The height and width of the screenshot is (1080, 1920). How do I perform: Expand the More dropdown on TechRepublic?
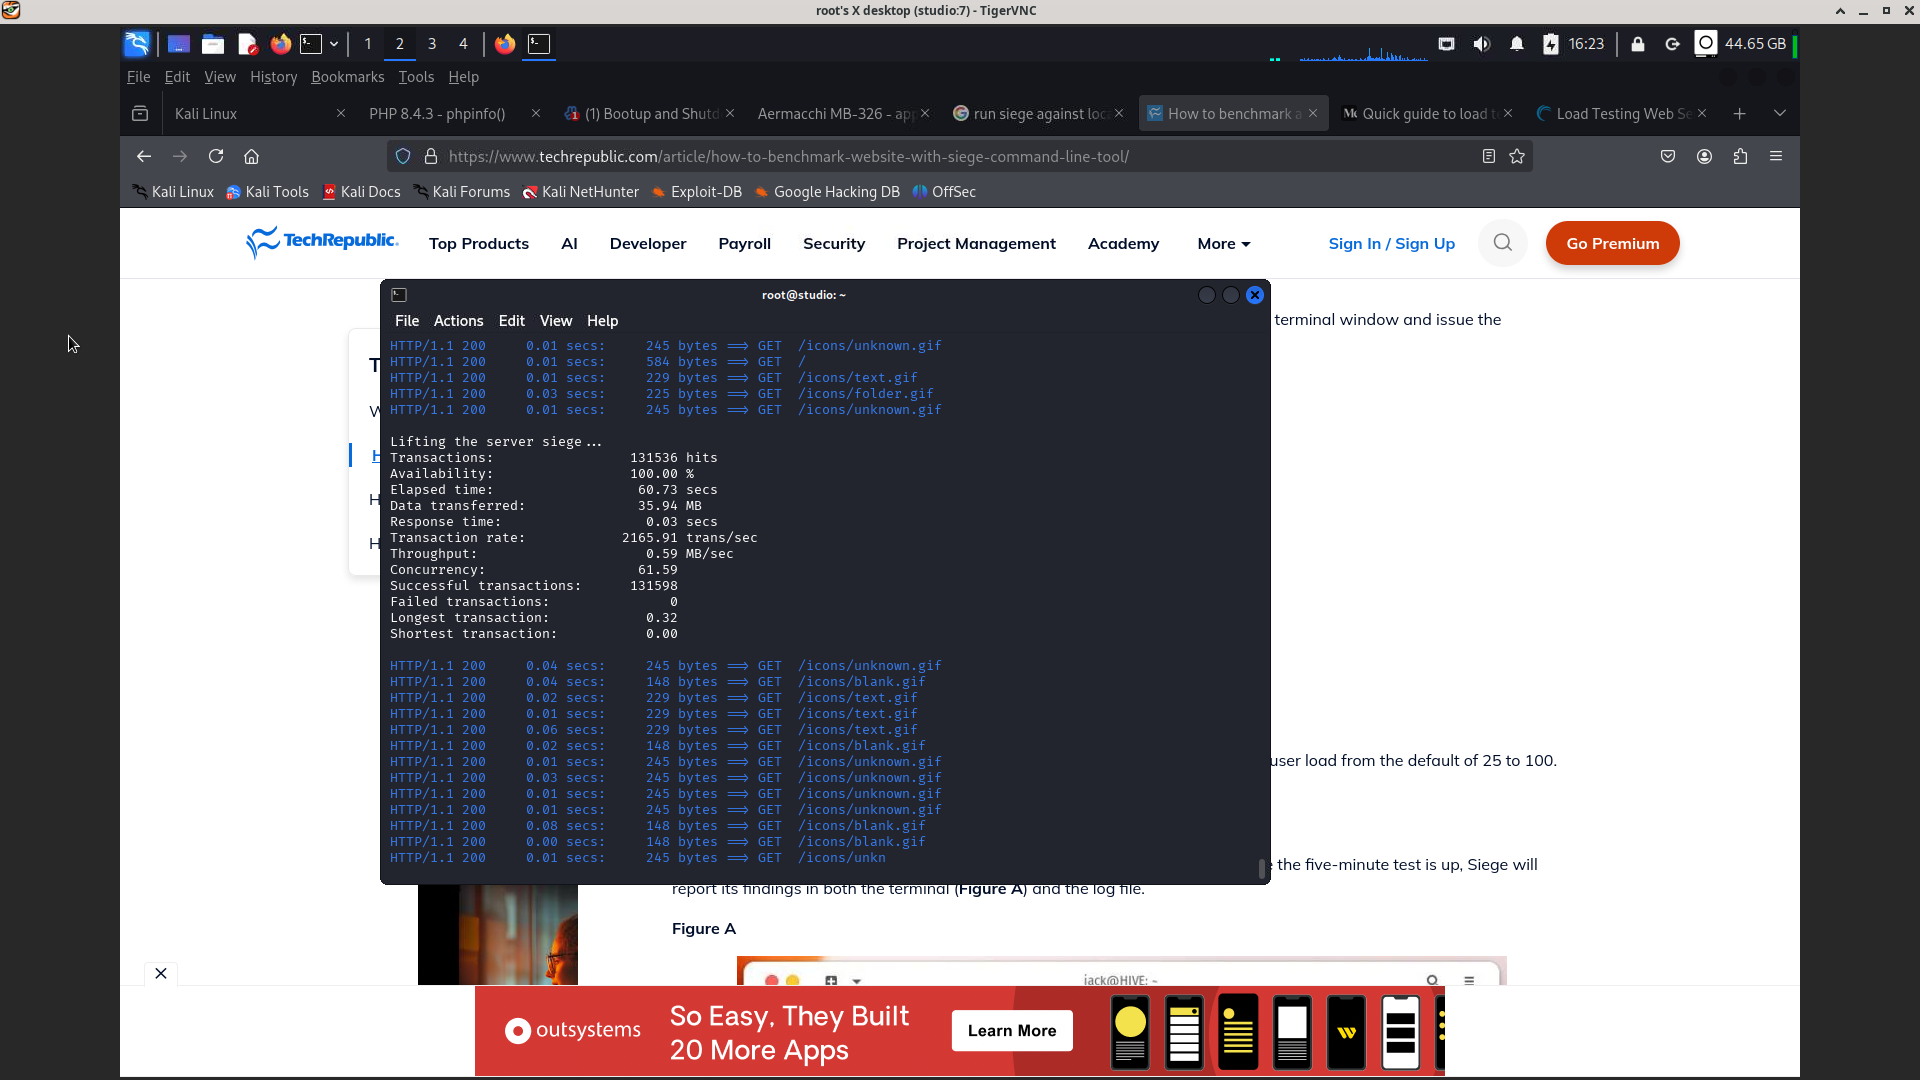pyautogui.click(x=1224, y=244)
